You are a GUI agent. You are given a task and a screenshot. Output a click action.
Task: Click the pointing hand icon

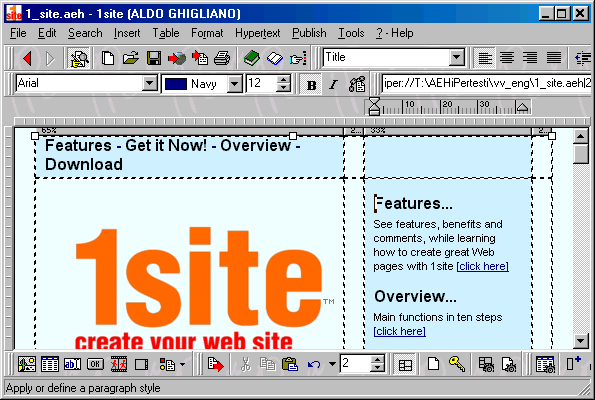[x=298, y=58]
